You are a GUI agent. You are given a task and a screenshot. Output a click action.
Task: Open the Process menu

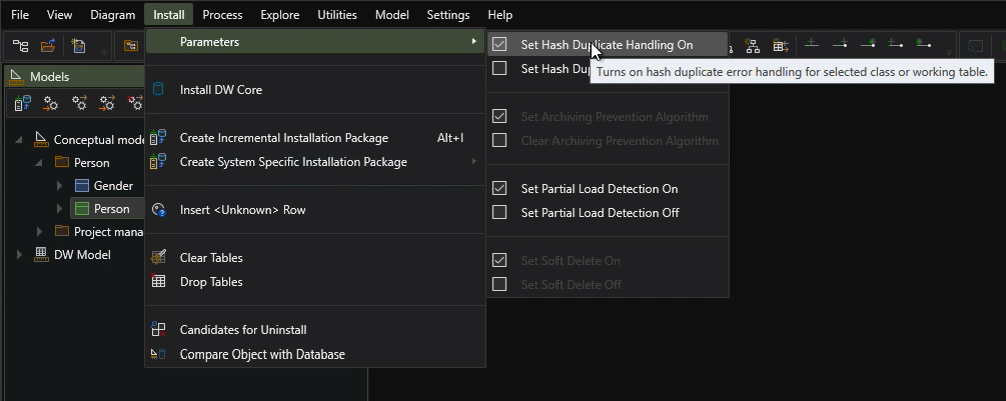[x=222, y=15]
